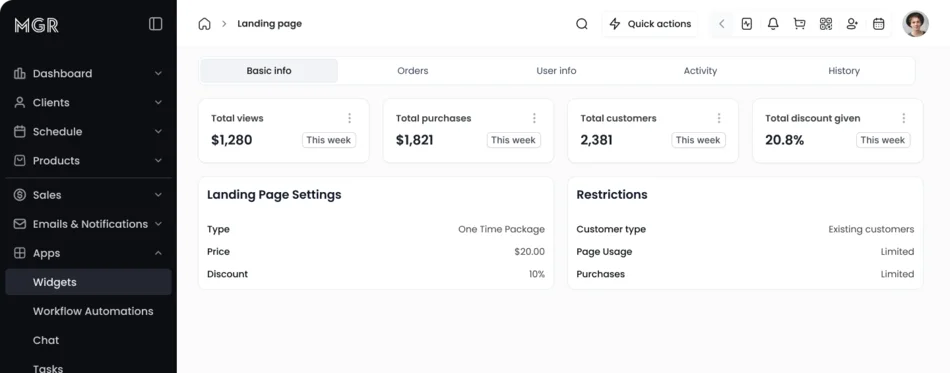Click the lightning bolt Quick actions icon
Image resolution: width=950 pixels, height=373 pixels.
pyautogui.click(x=615, y=24)
